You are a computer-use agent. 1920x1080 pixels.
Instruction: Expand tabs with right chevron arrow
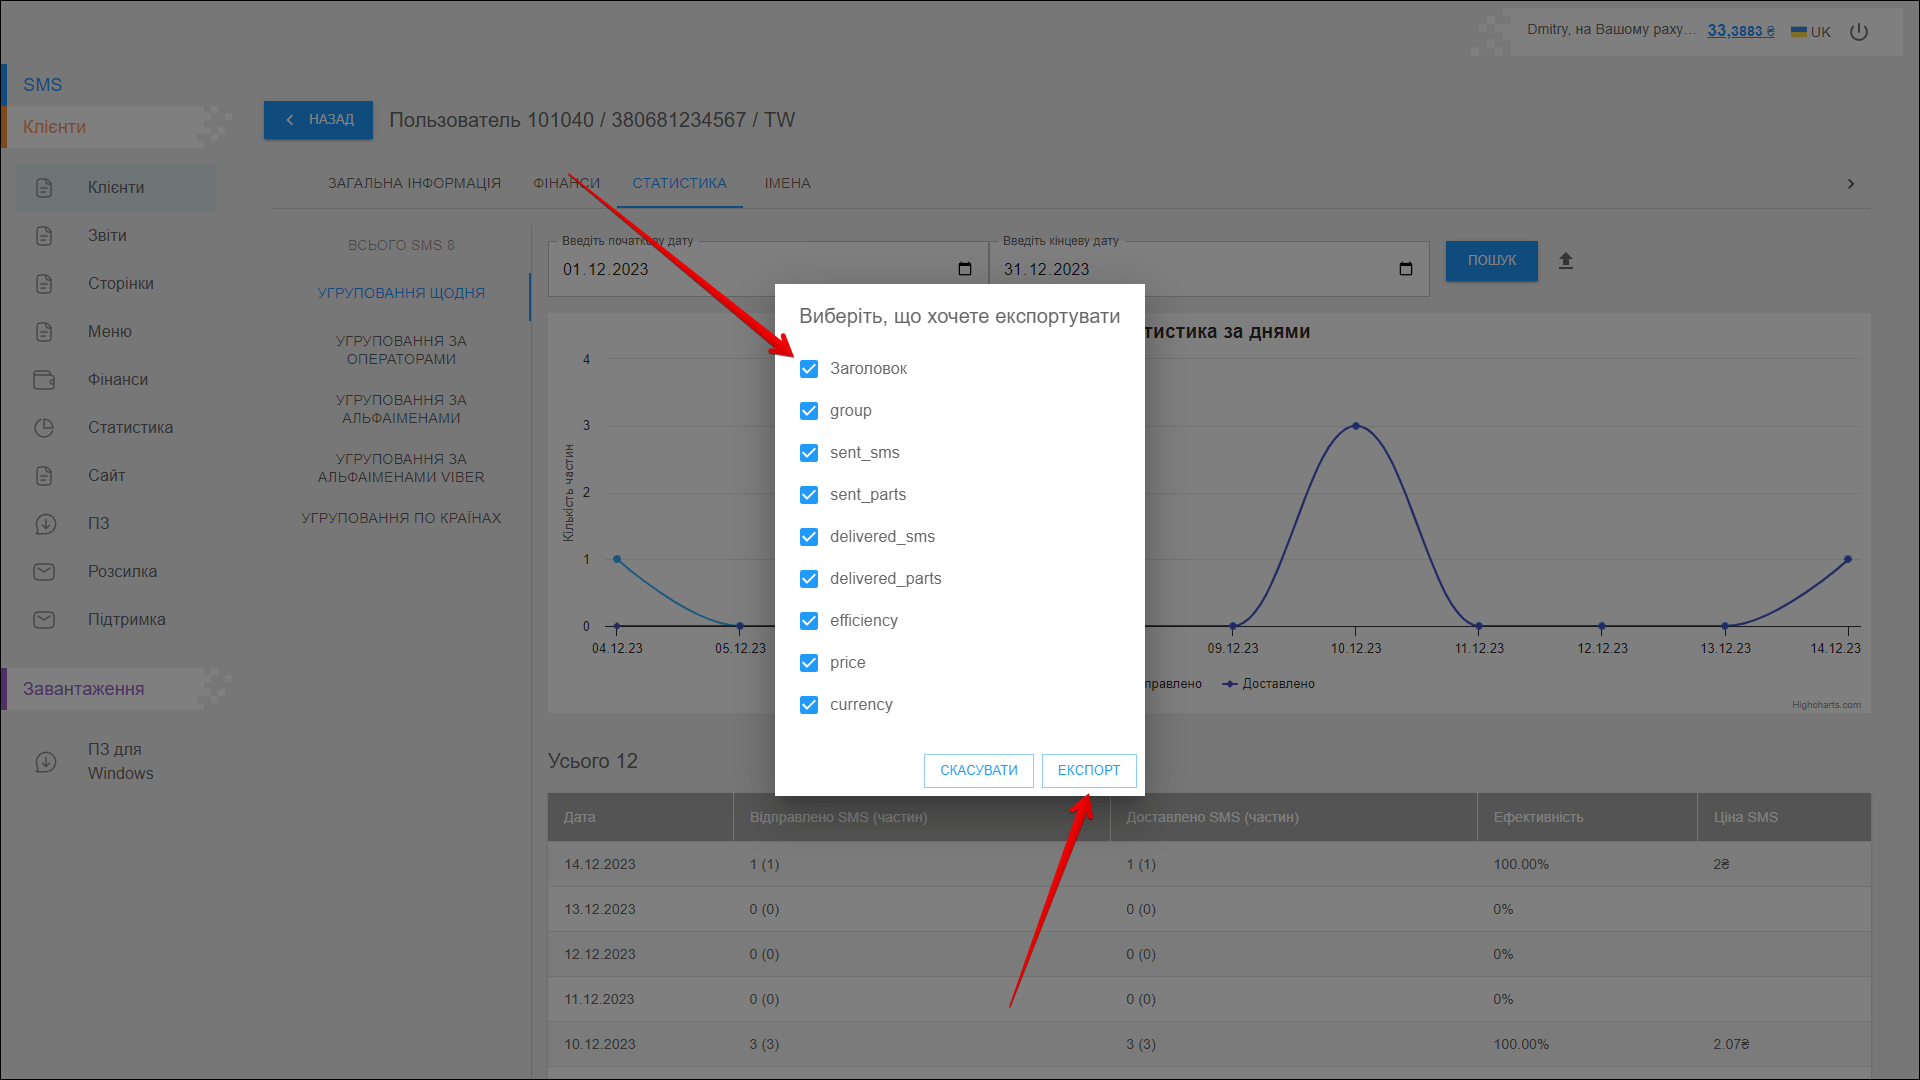[1851, 184]
